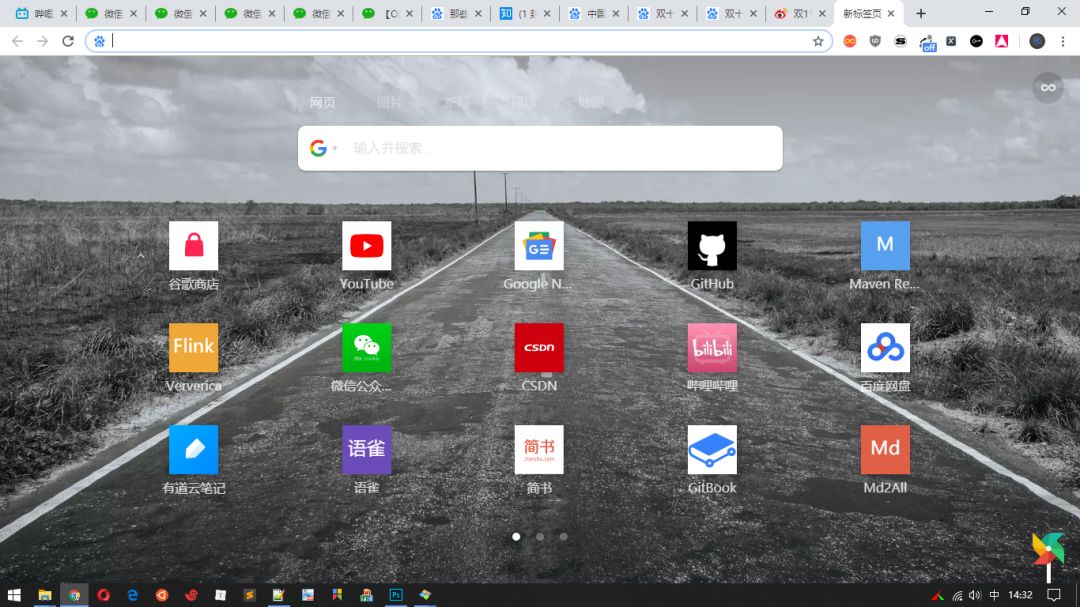Open the YouTube shortcut

pos(366,246)
